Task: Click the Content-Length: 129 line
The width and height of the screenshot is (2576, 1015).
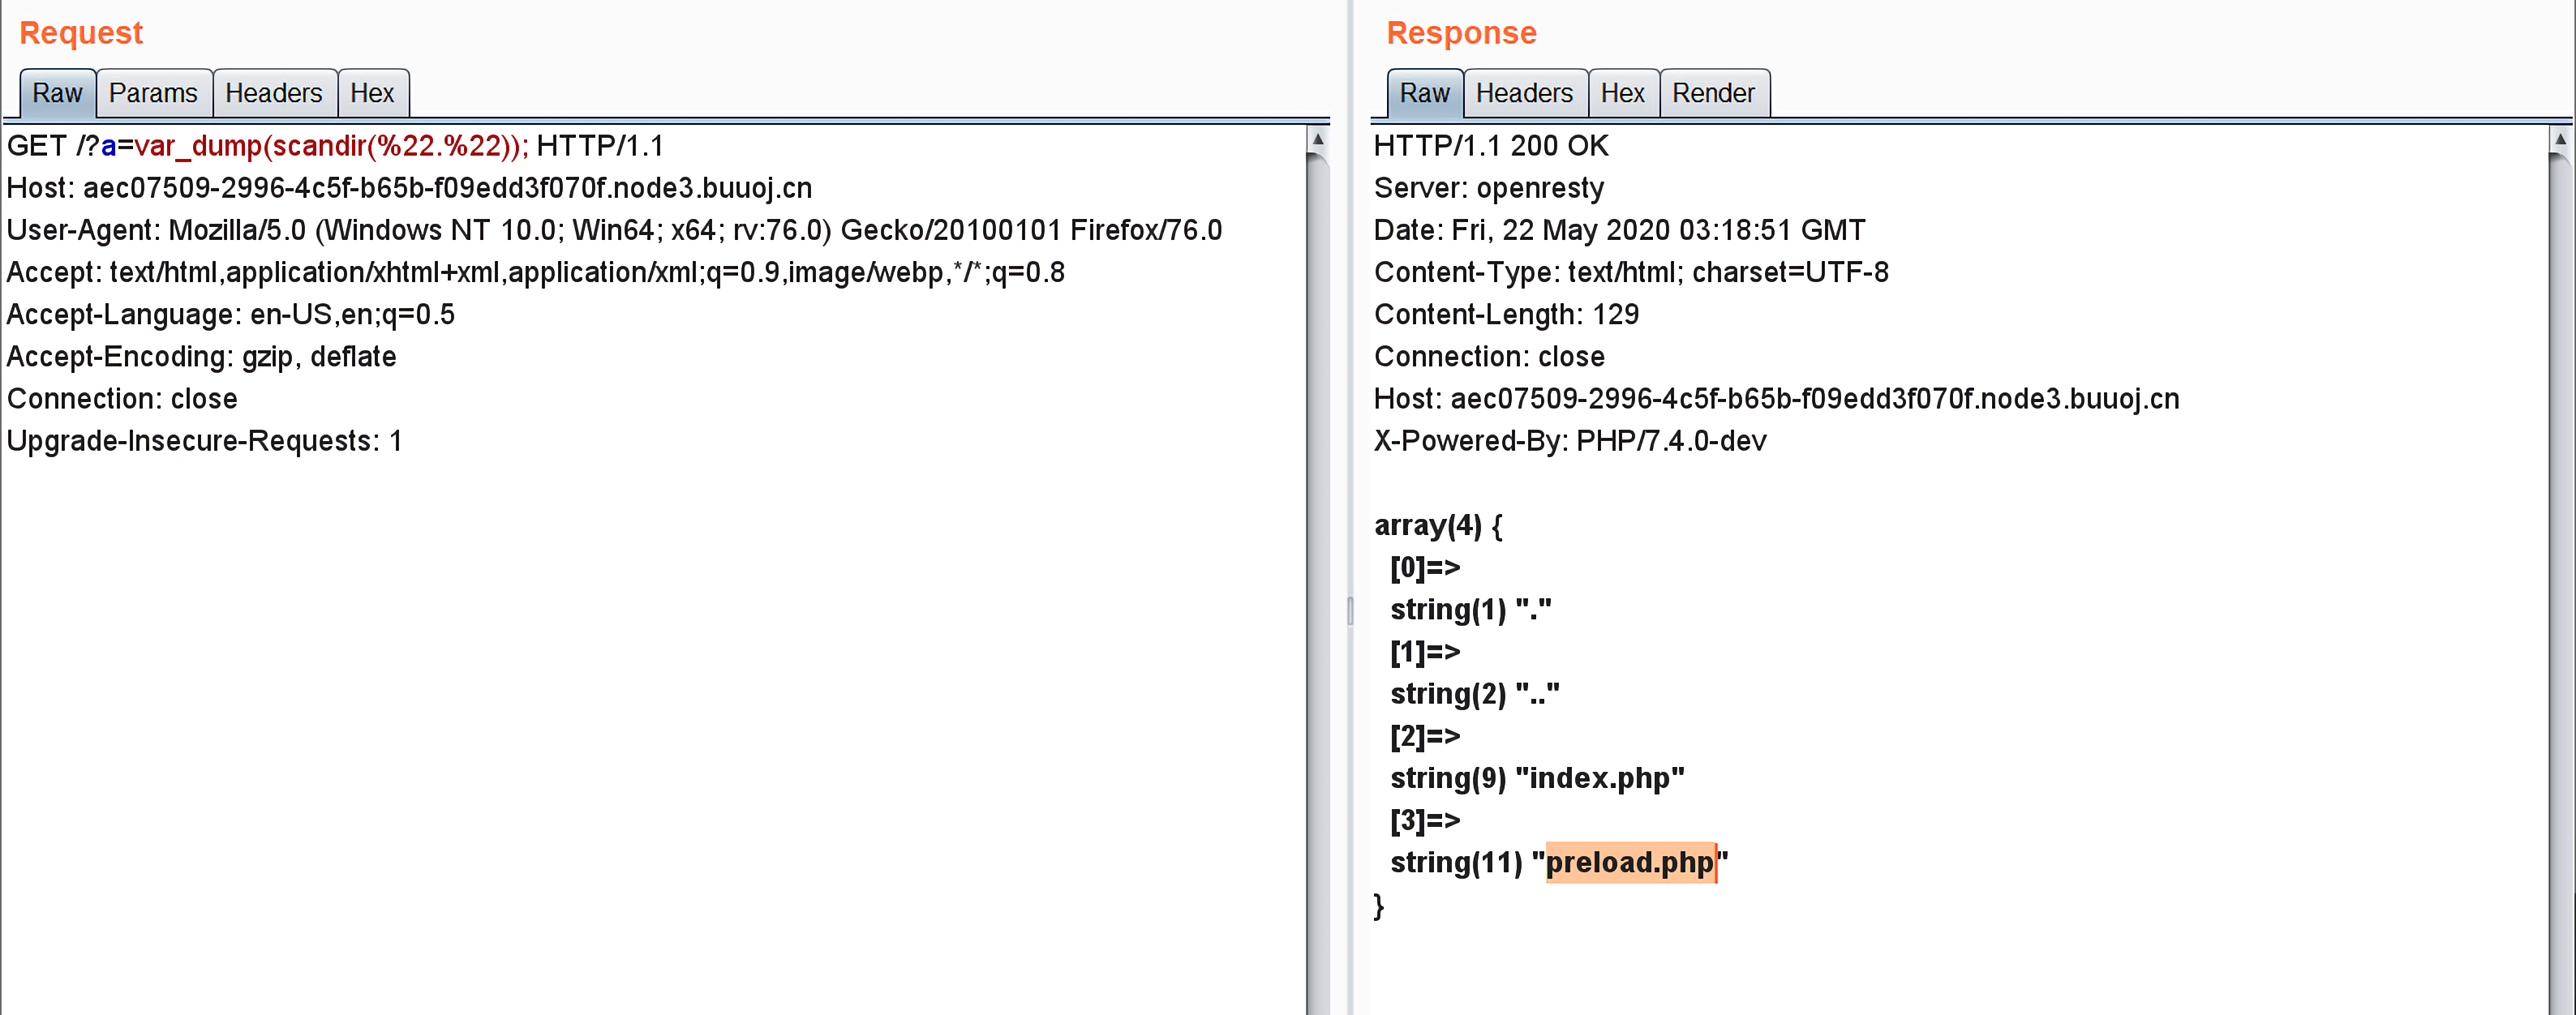Action: click(x=1506, y=314)
